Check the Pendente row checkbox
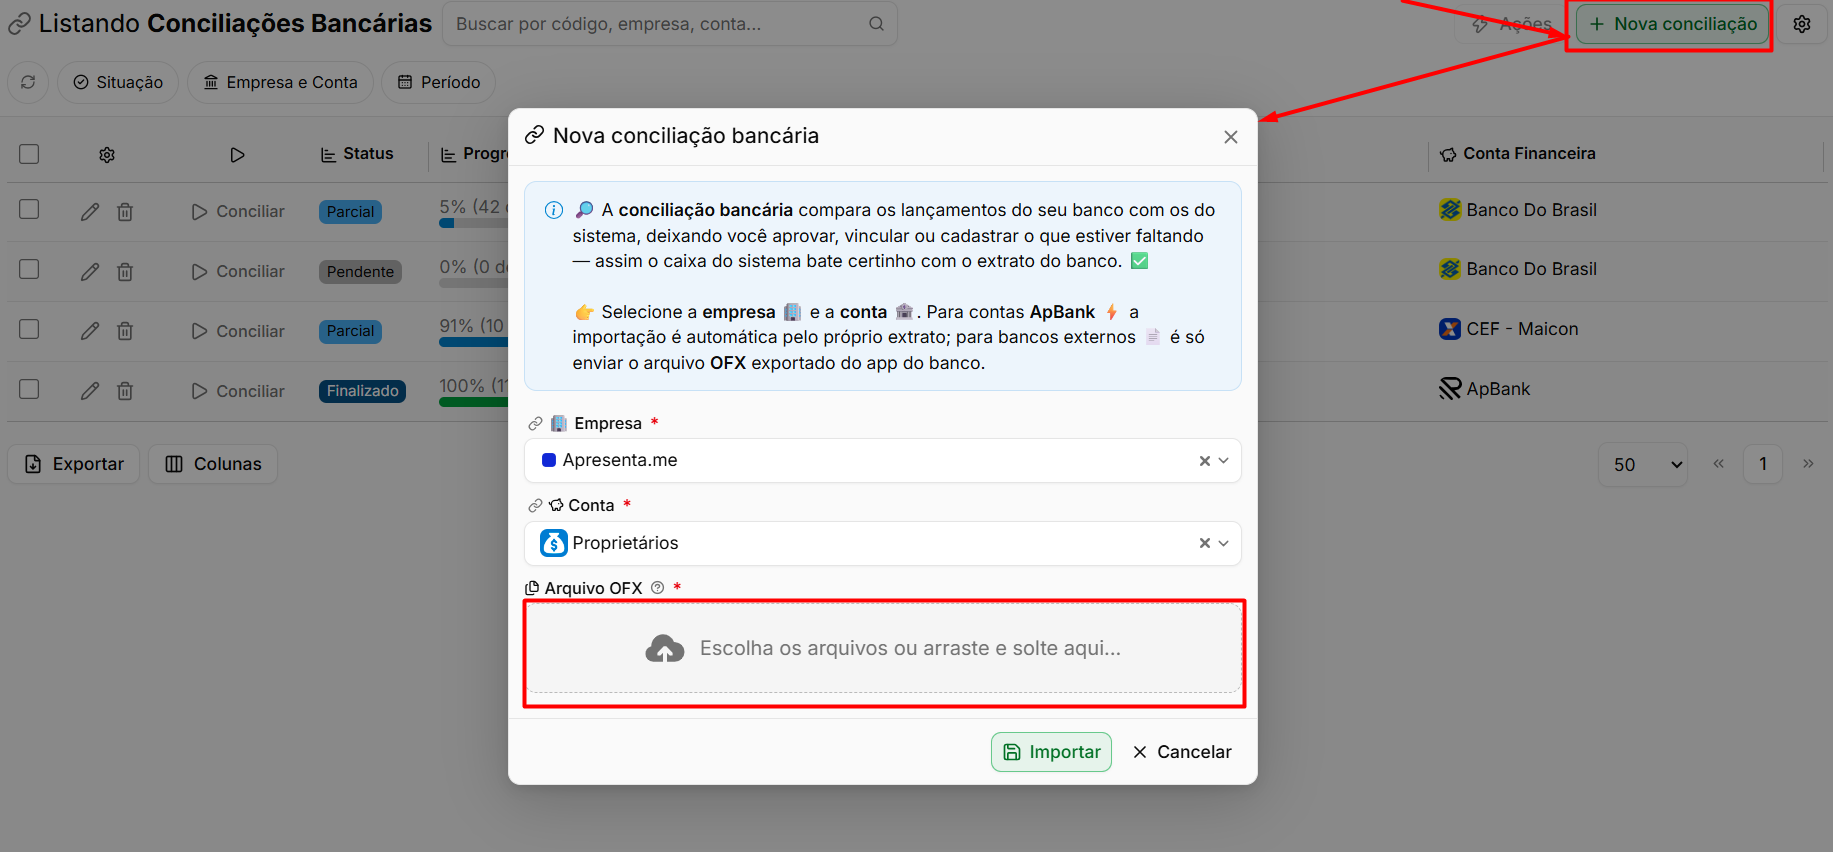Viewport: 1833px width, 852px height. 29,269
